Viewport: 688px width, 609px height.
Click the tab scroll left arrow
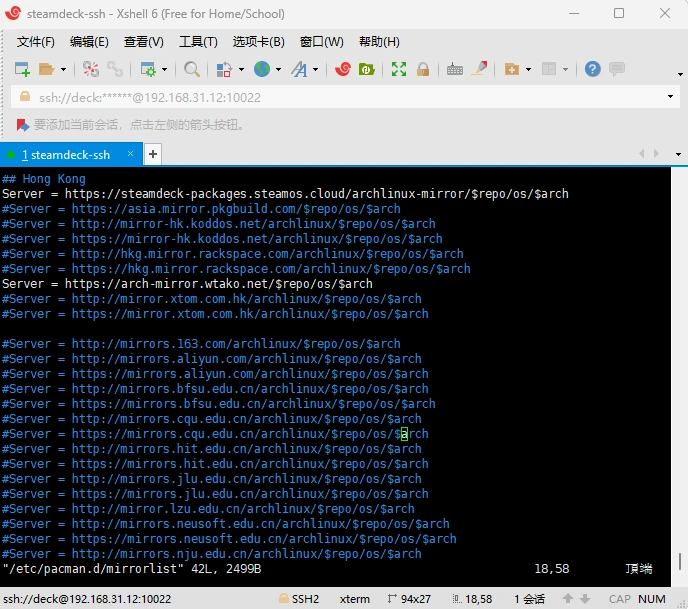pos(641,153)
